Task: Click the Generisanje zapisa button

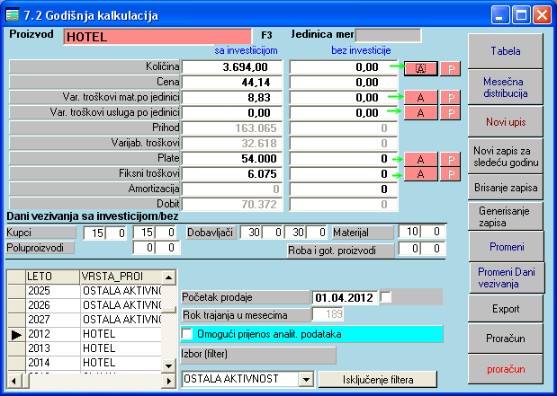Action: [x=505, y=217]
